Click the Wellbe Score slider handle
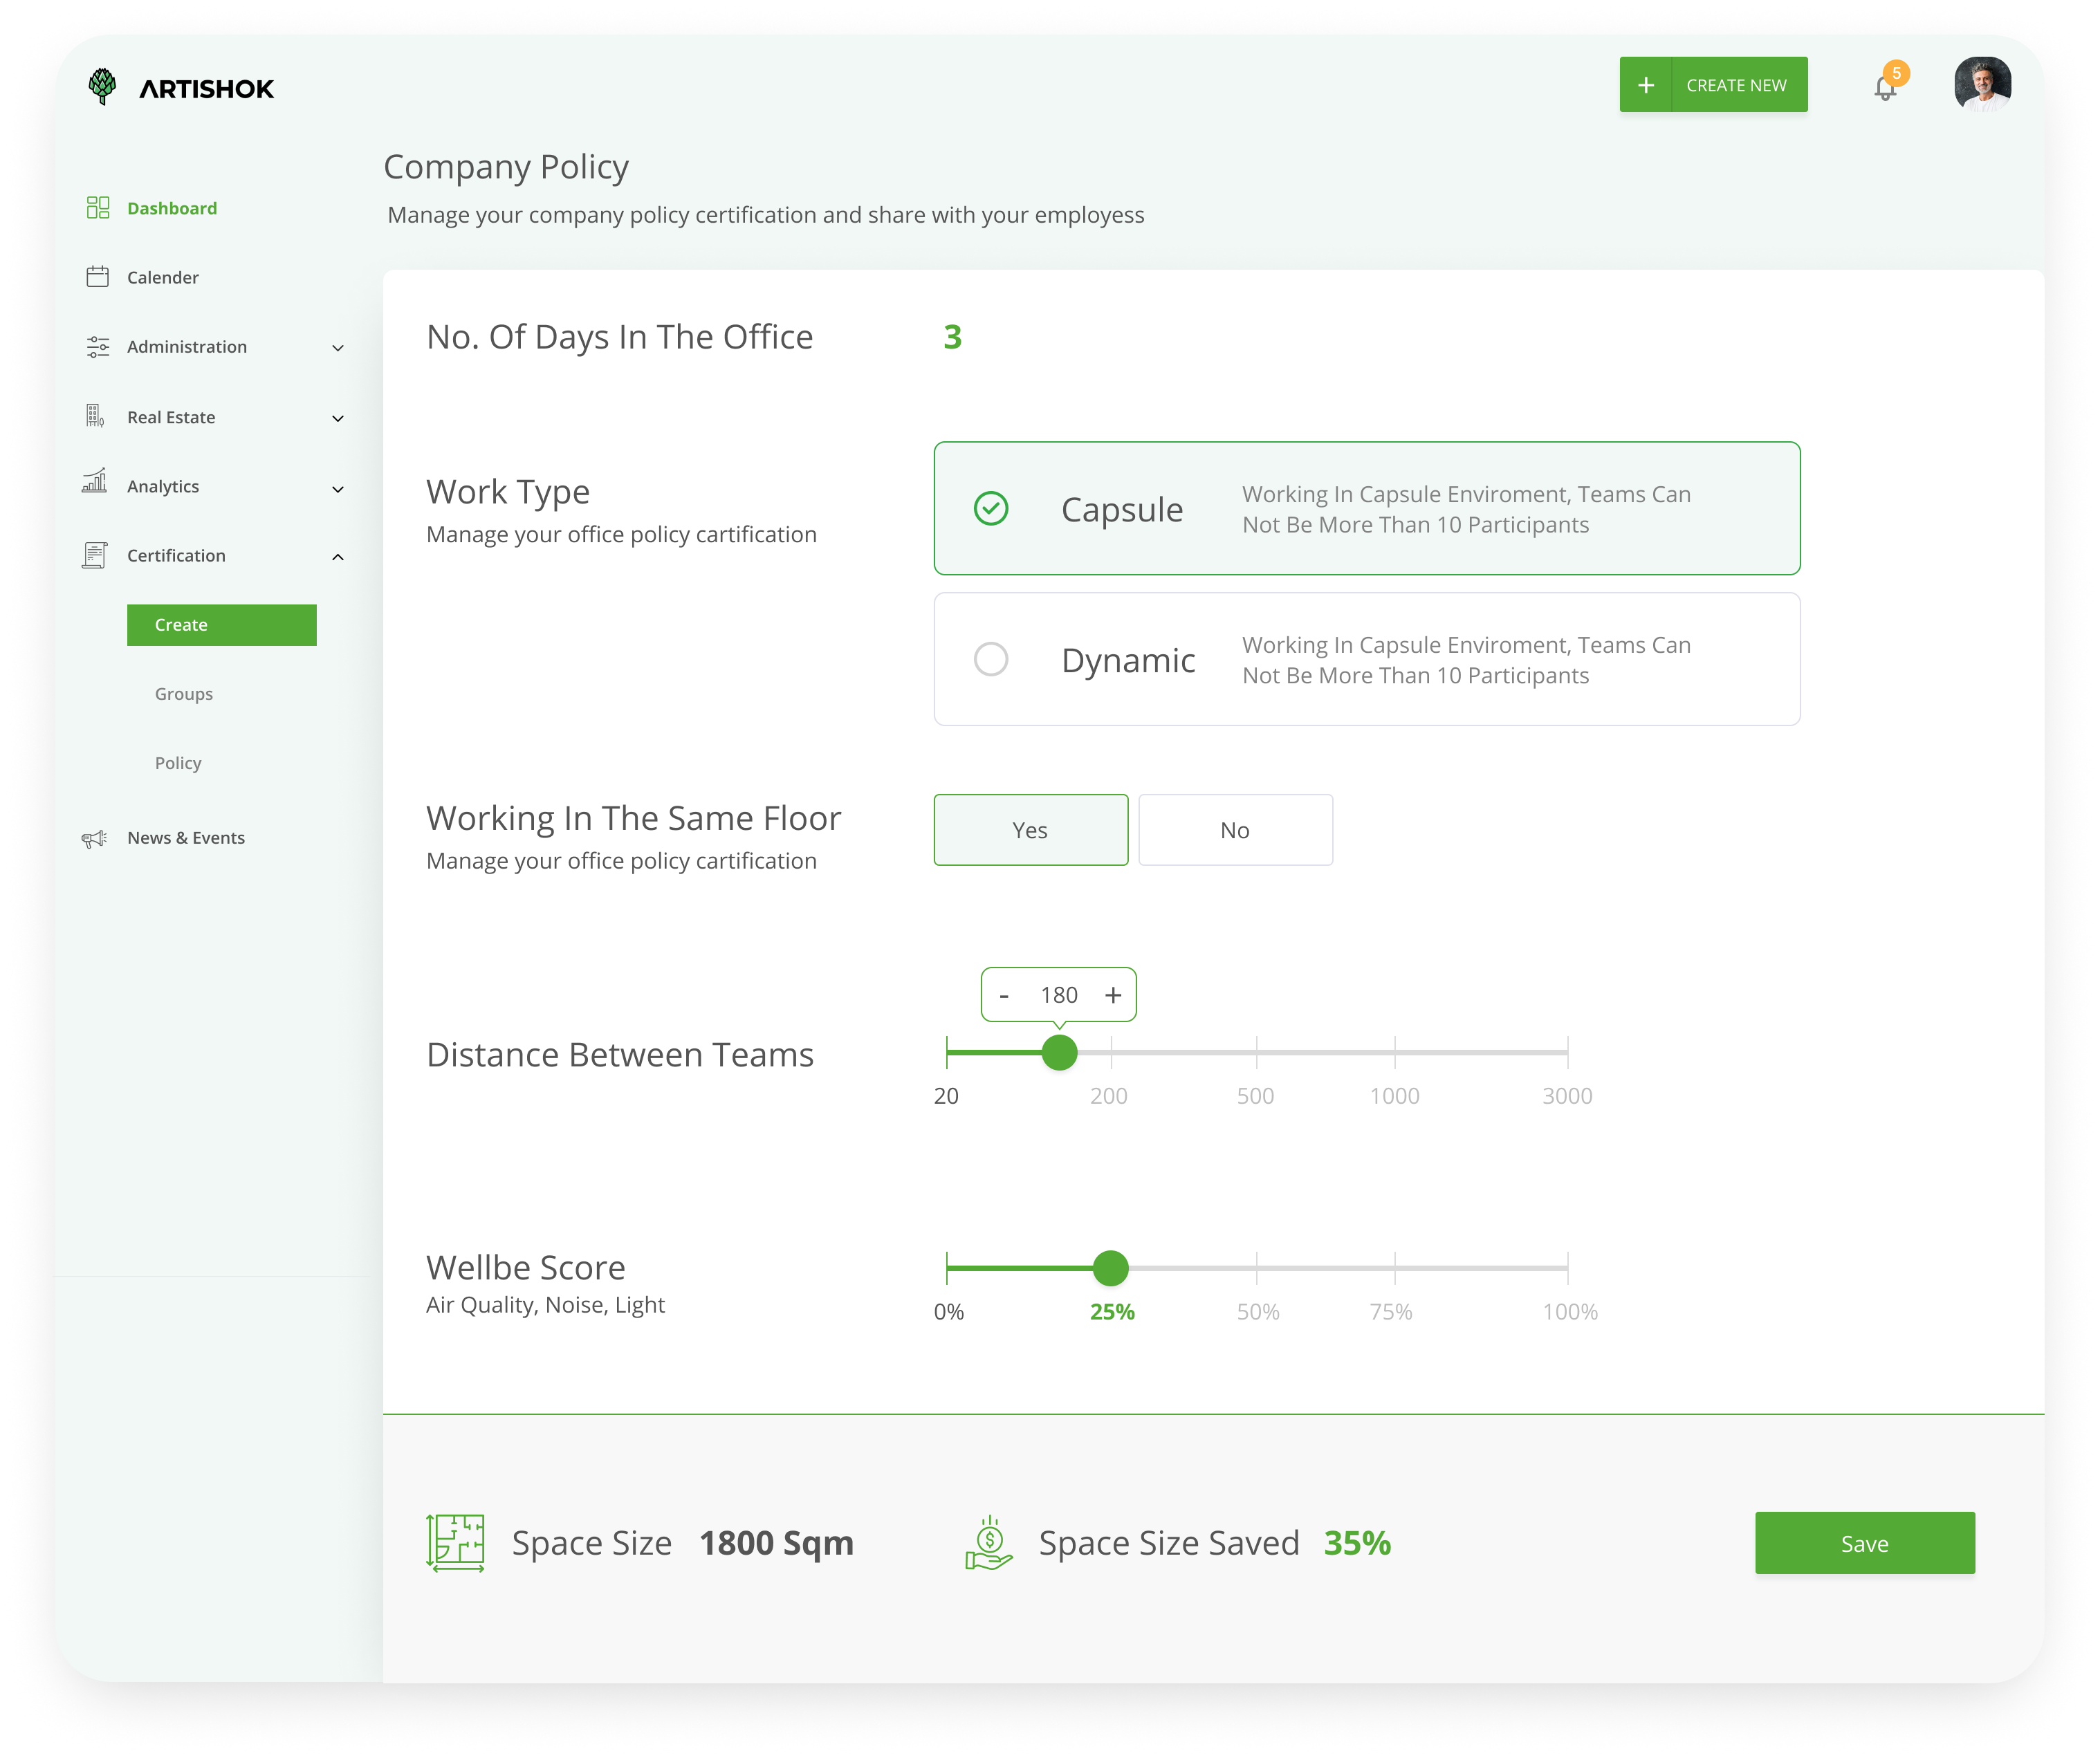Screen dimensions: 2100x1758 [x=1110, y=1268]
